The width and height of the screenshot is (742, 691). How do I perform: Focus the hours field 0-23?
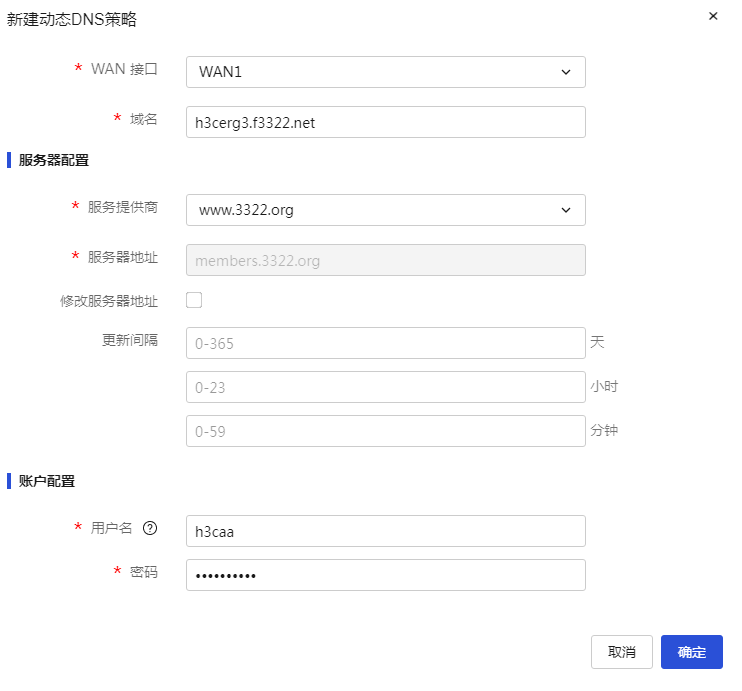(x=386, y=387)
